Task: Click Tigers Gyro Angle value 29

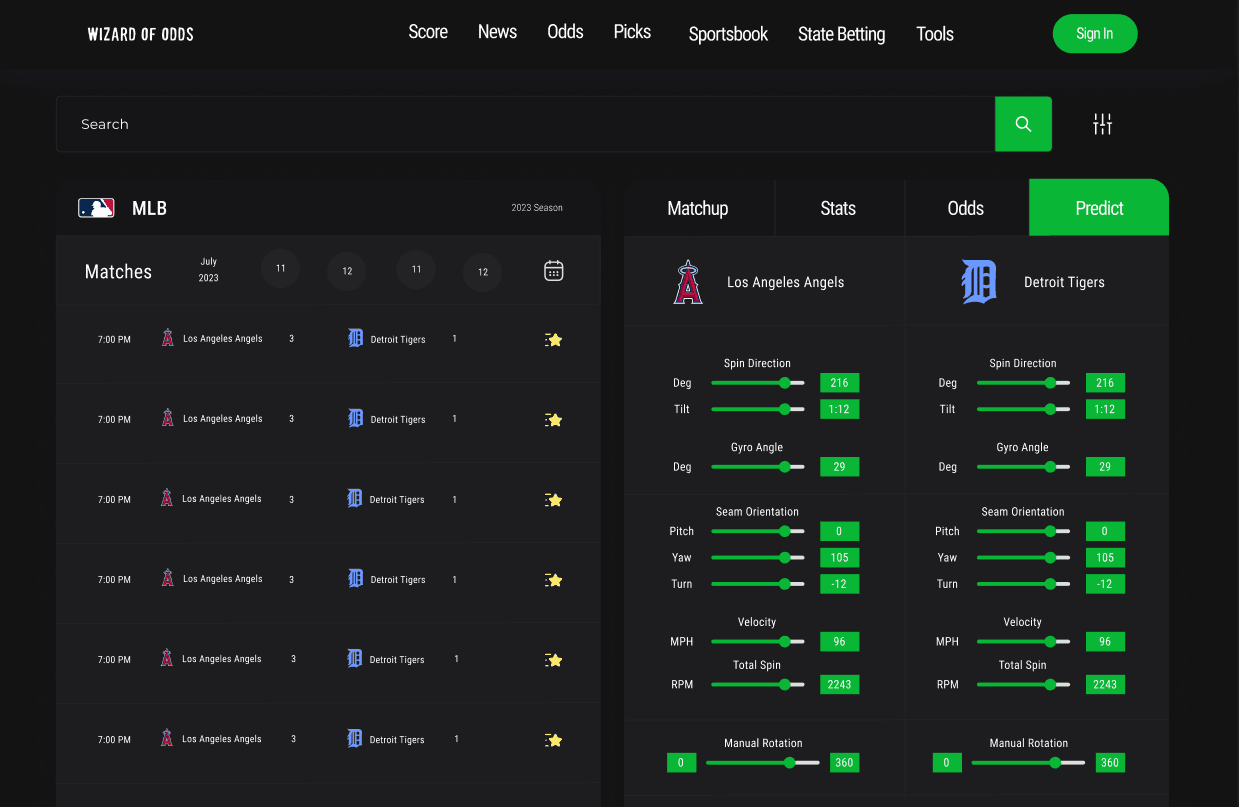Action: point(1104,467)
